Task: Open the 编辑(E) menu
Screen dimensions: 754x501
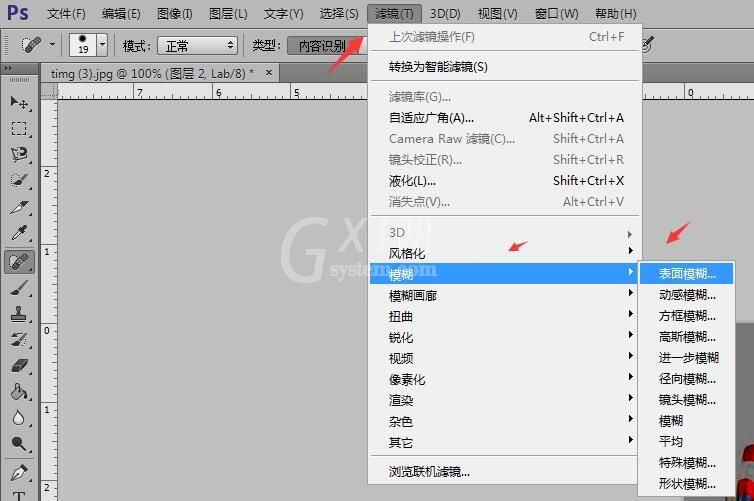Action: (x=121, y=13)
